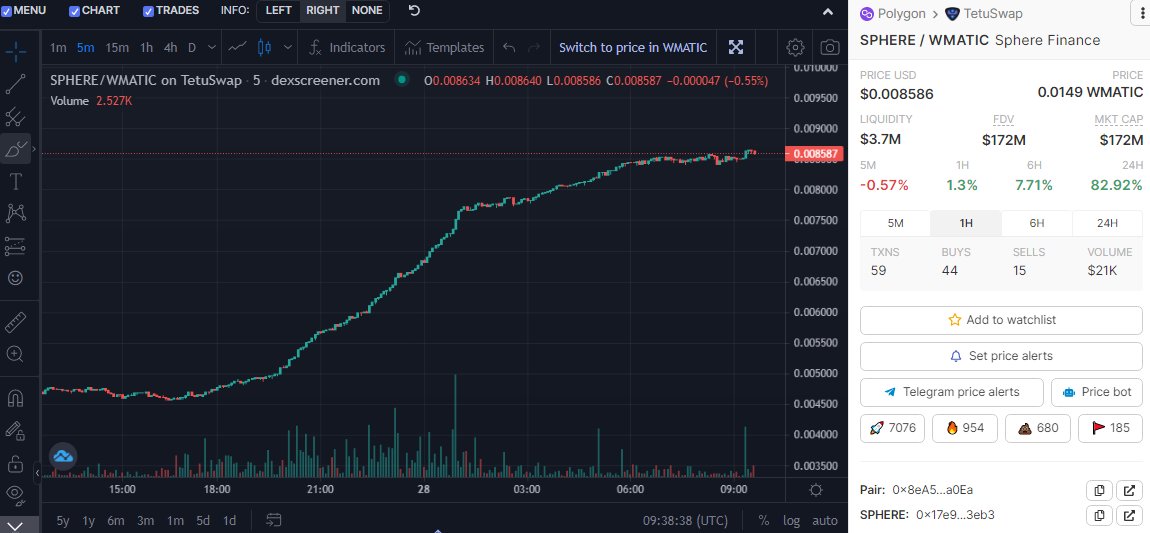This screenshot has height=533, width=1150.
Task: Expand more drawing tools at toolbar bottom
Action: 15,524
